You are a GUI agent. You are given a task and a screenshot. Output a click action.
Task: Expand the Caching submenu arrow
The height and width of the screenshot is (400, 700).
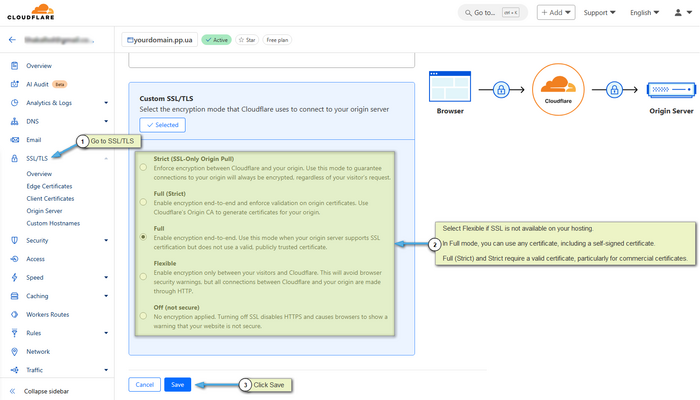(x=106, y=296)
